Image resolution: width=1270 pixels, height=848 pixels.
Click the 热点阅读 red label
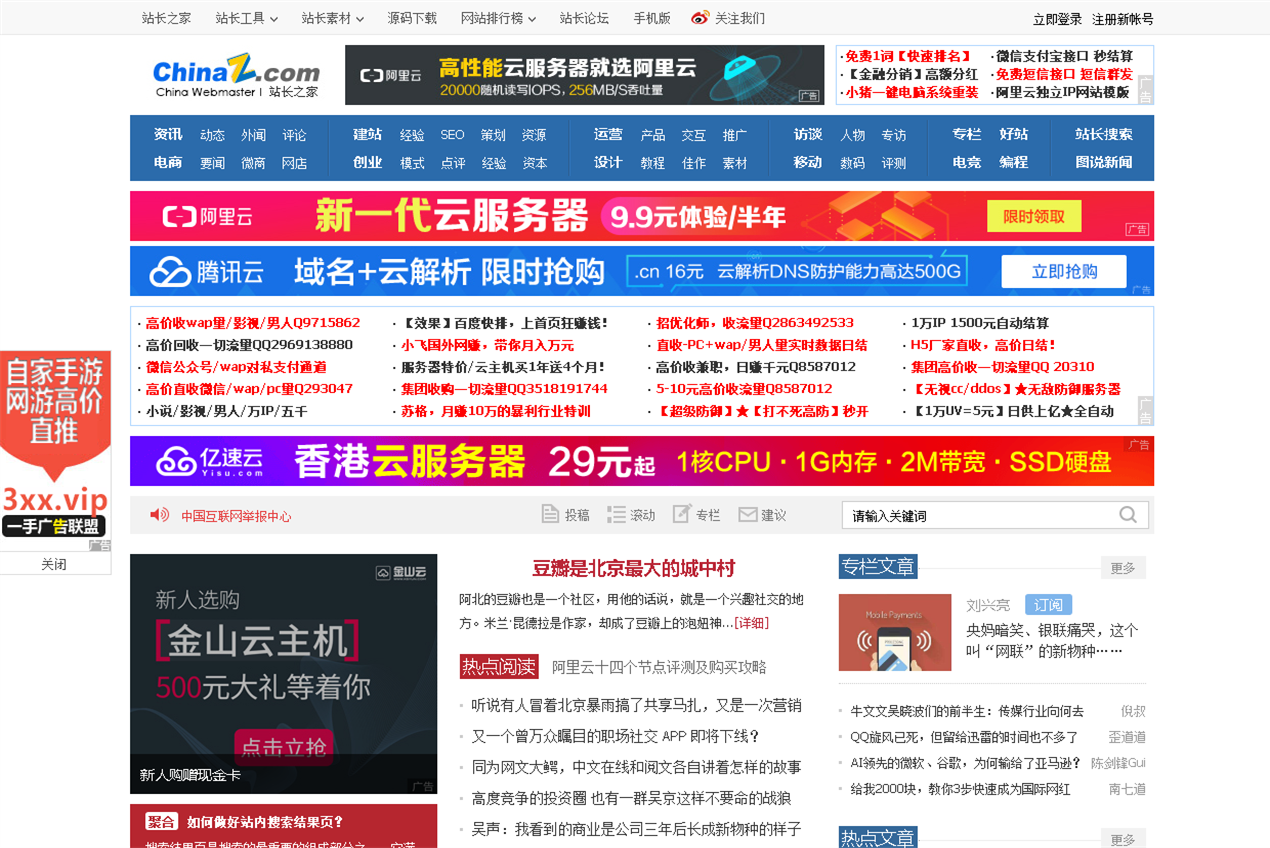coord(499,666)
